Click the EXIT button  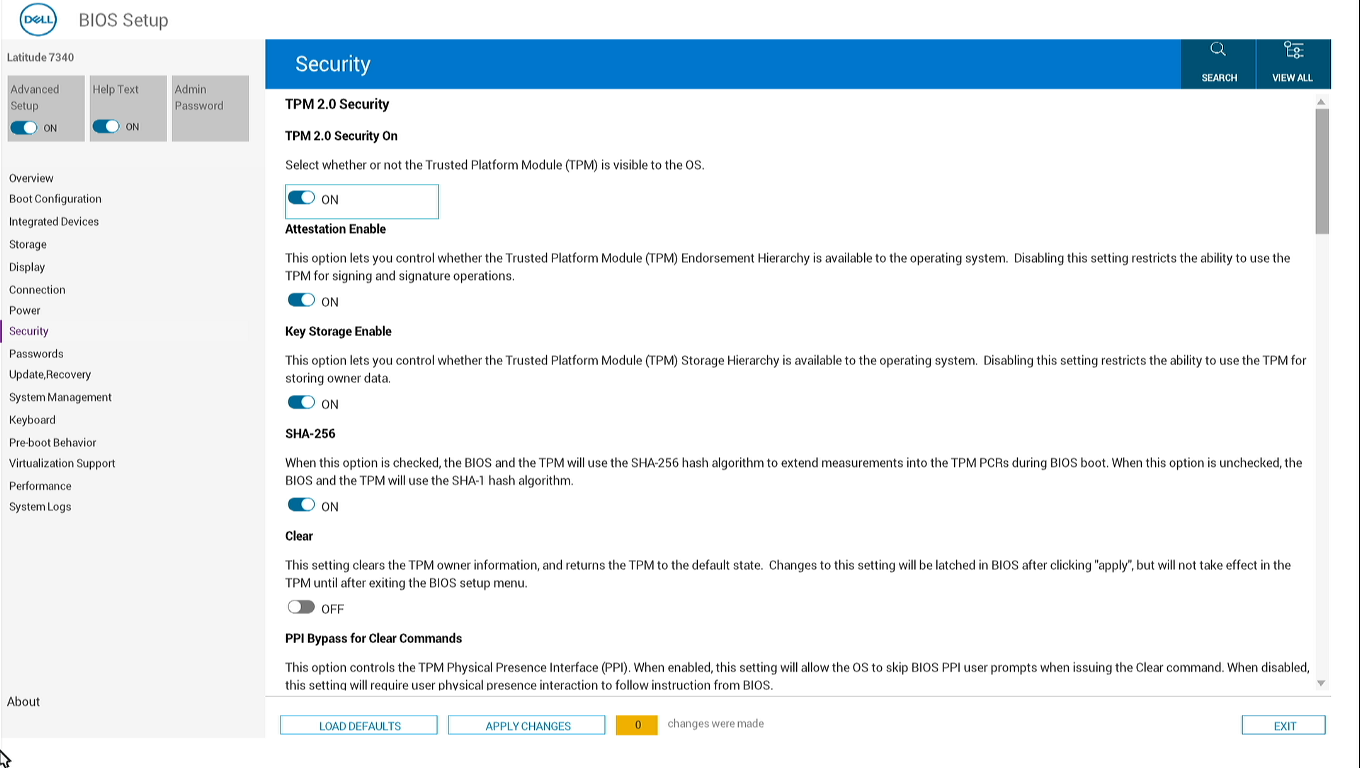click(x=1283, y=724)
